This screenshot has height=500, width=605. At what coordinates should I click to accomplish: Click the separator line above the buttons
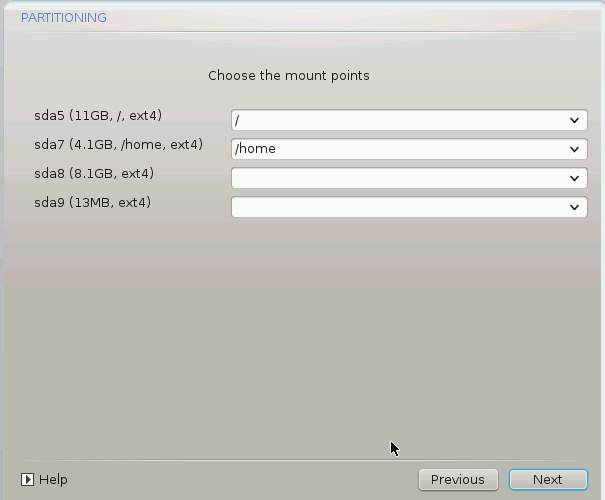(300, 460)
